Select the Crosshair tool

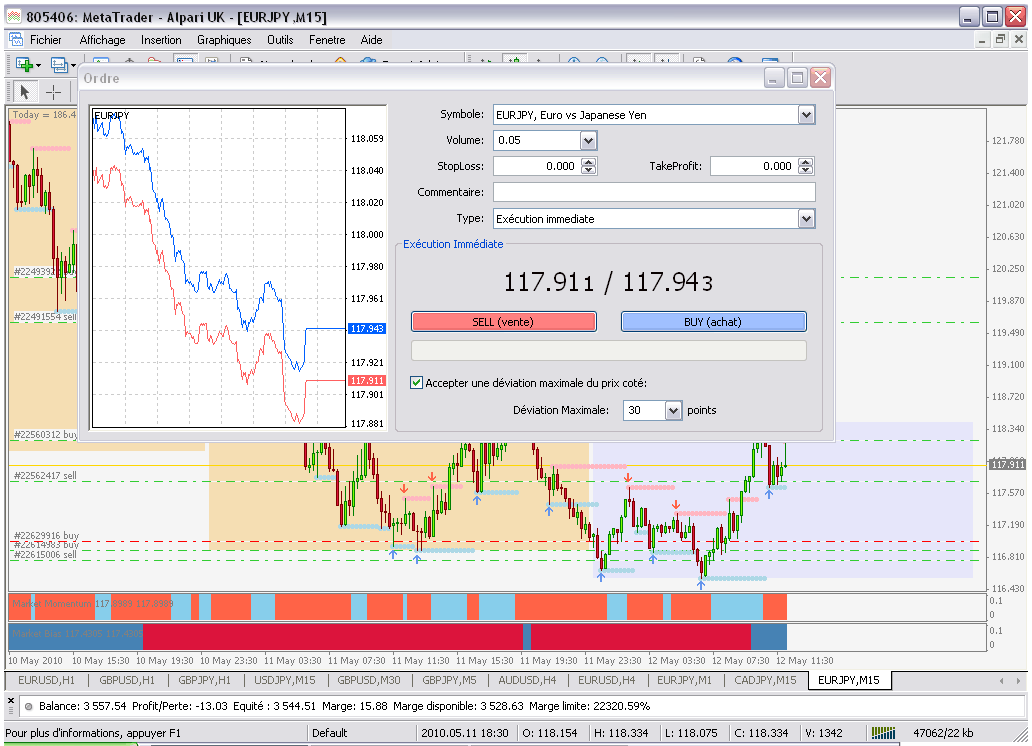click(53, 92)
